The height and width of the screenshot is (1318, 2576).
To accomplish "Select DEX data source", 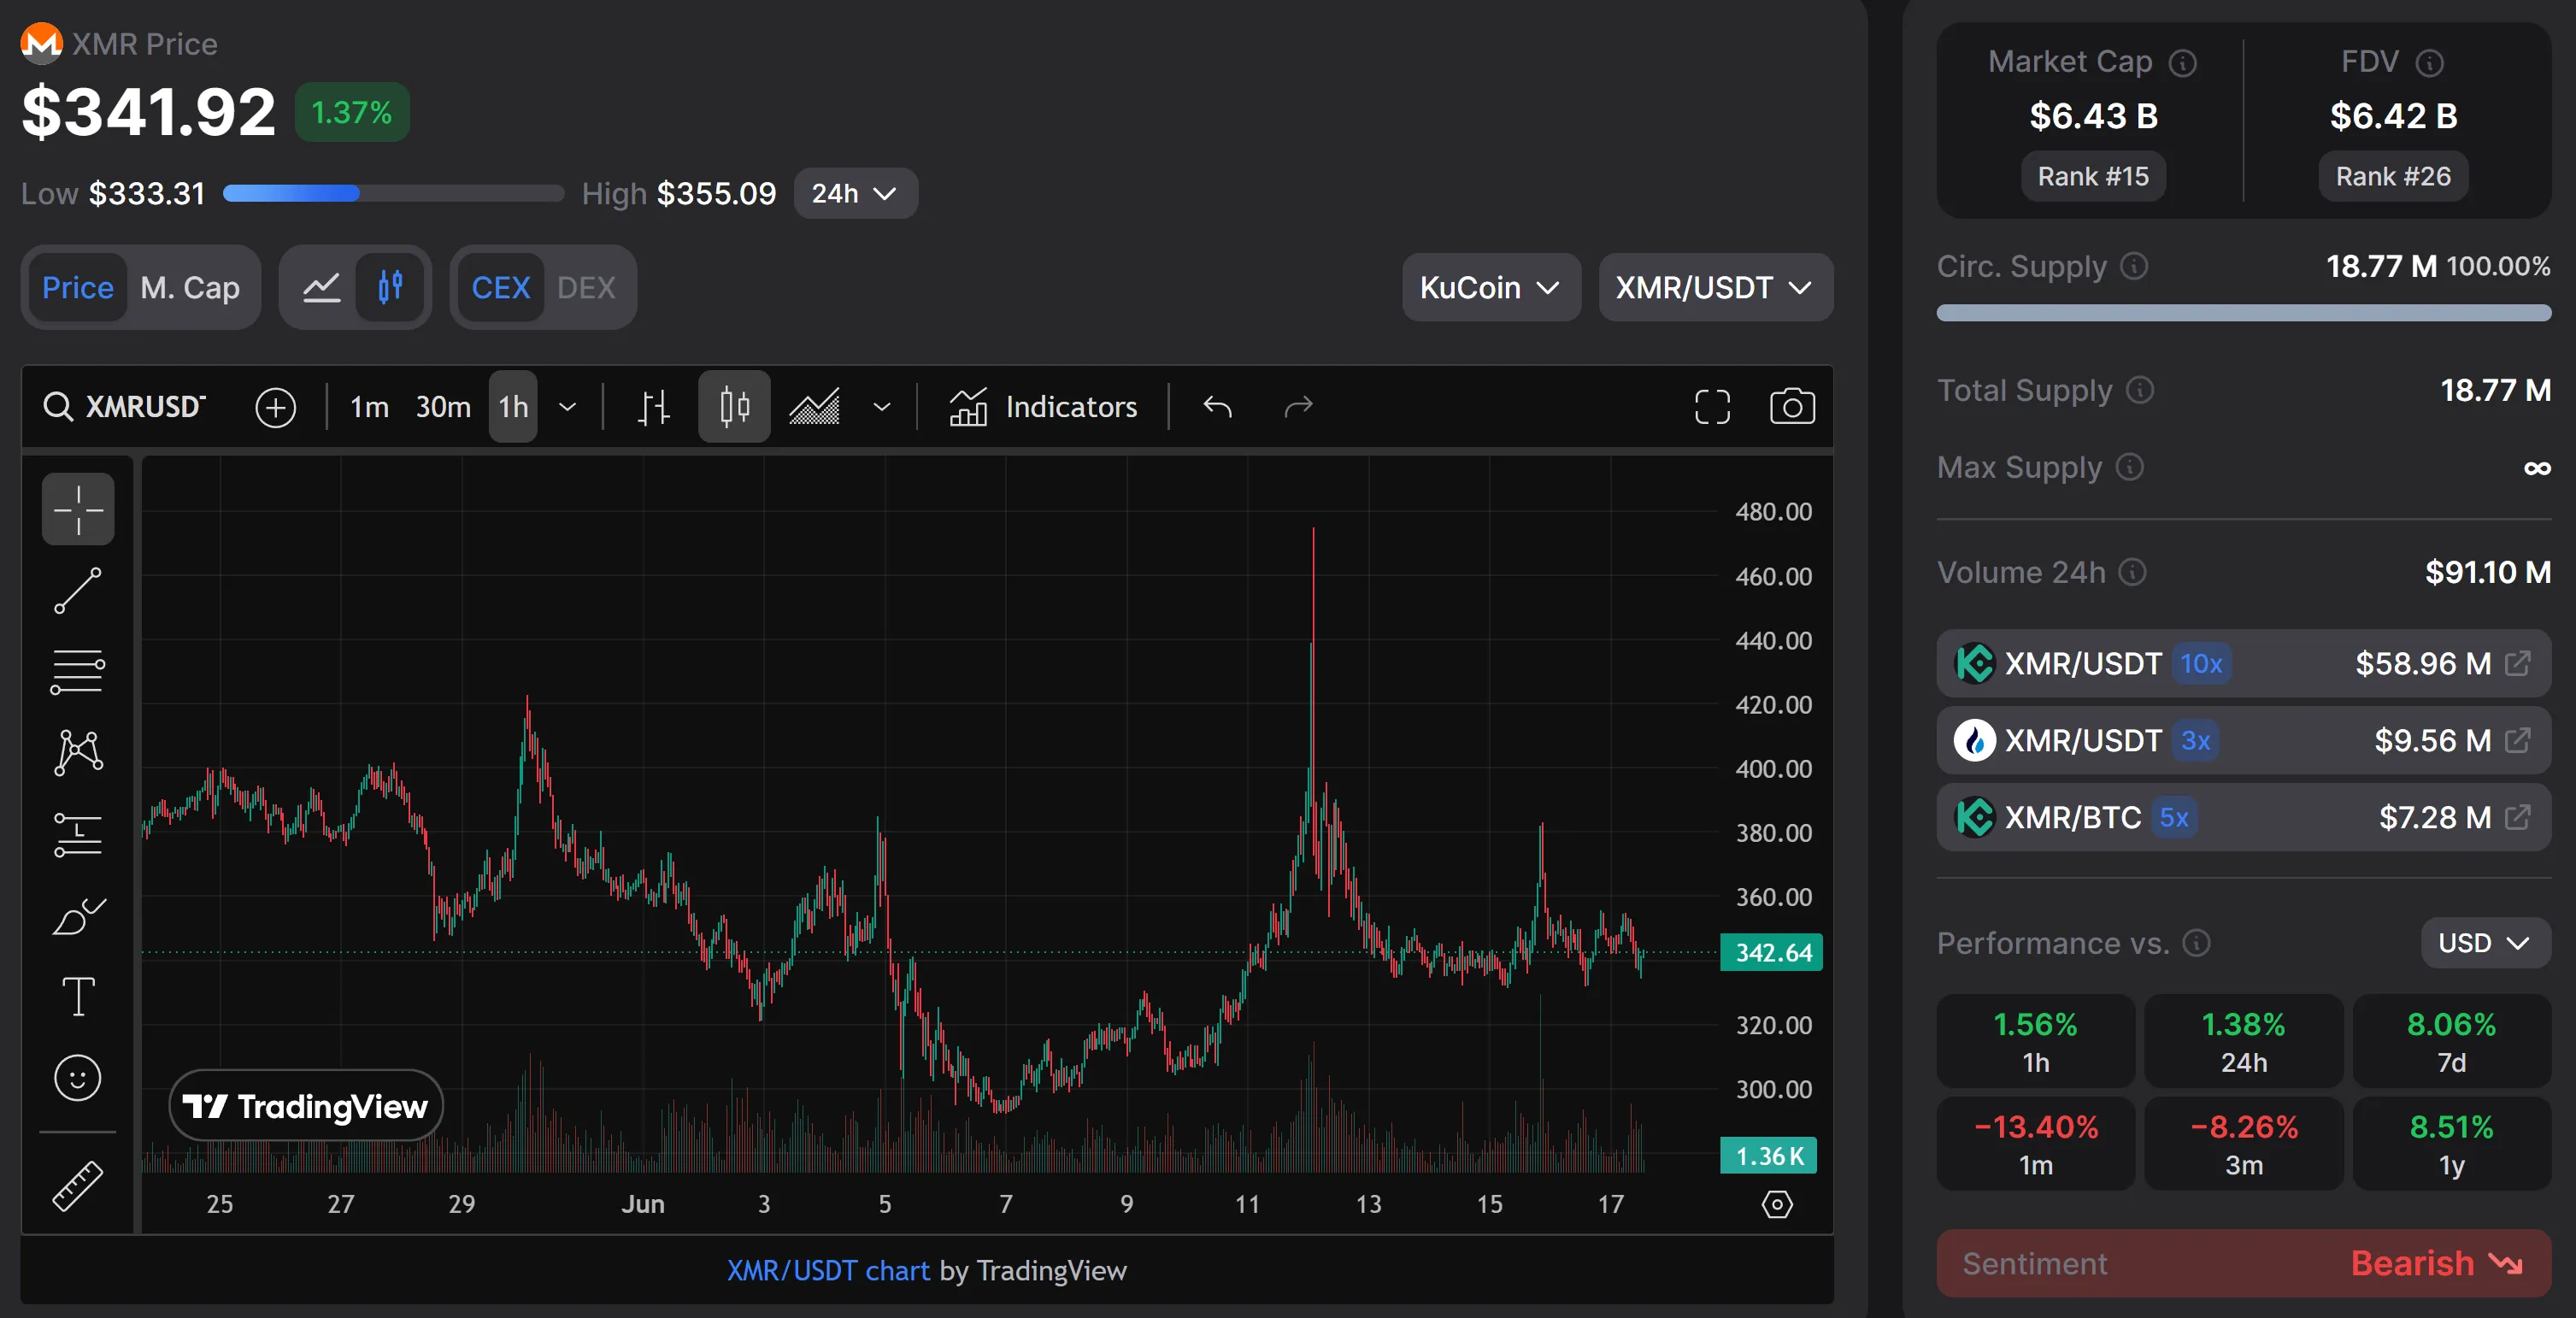I will (586, 288).
